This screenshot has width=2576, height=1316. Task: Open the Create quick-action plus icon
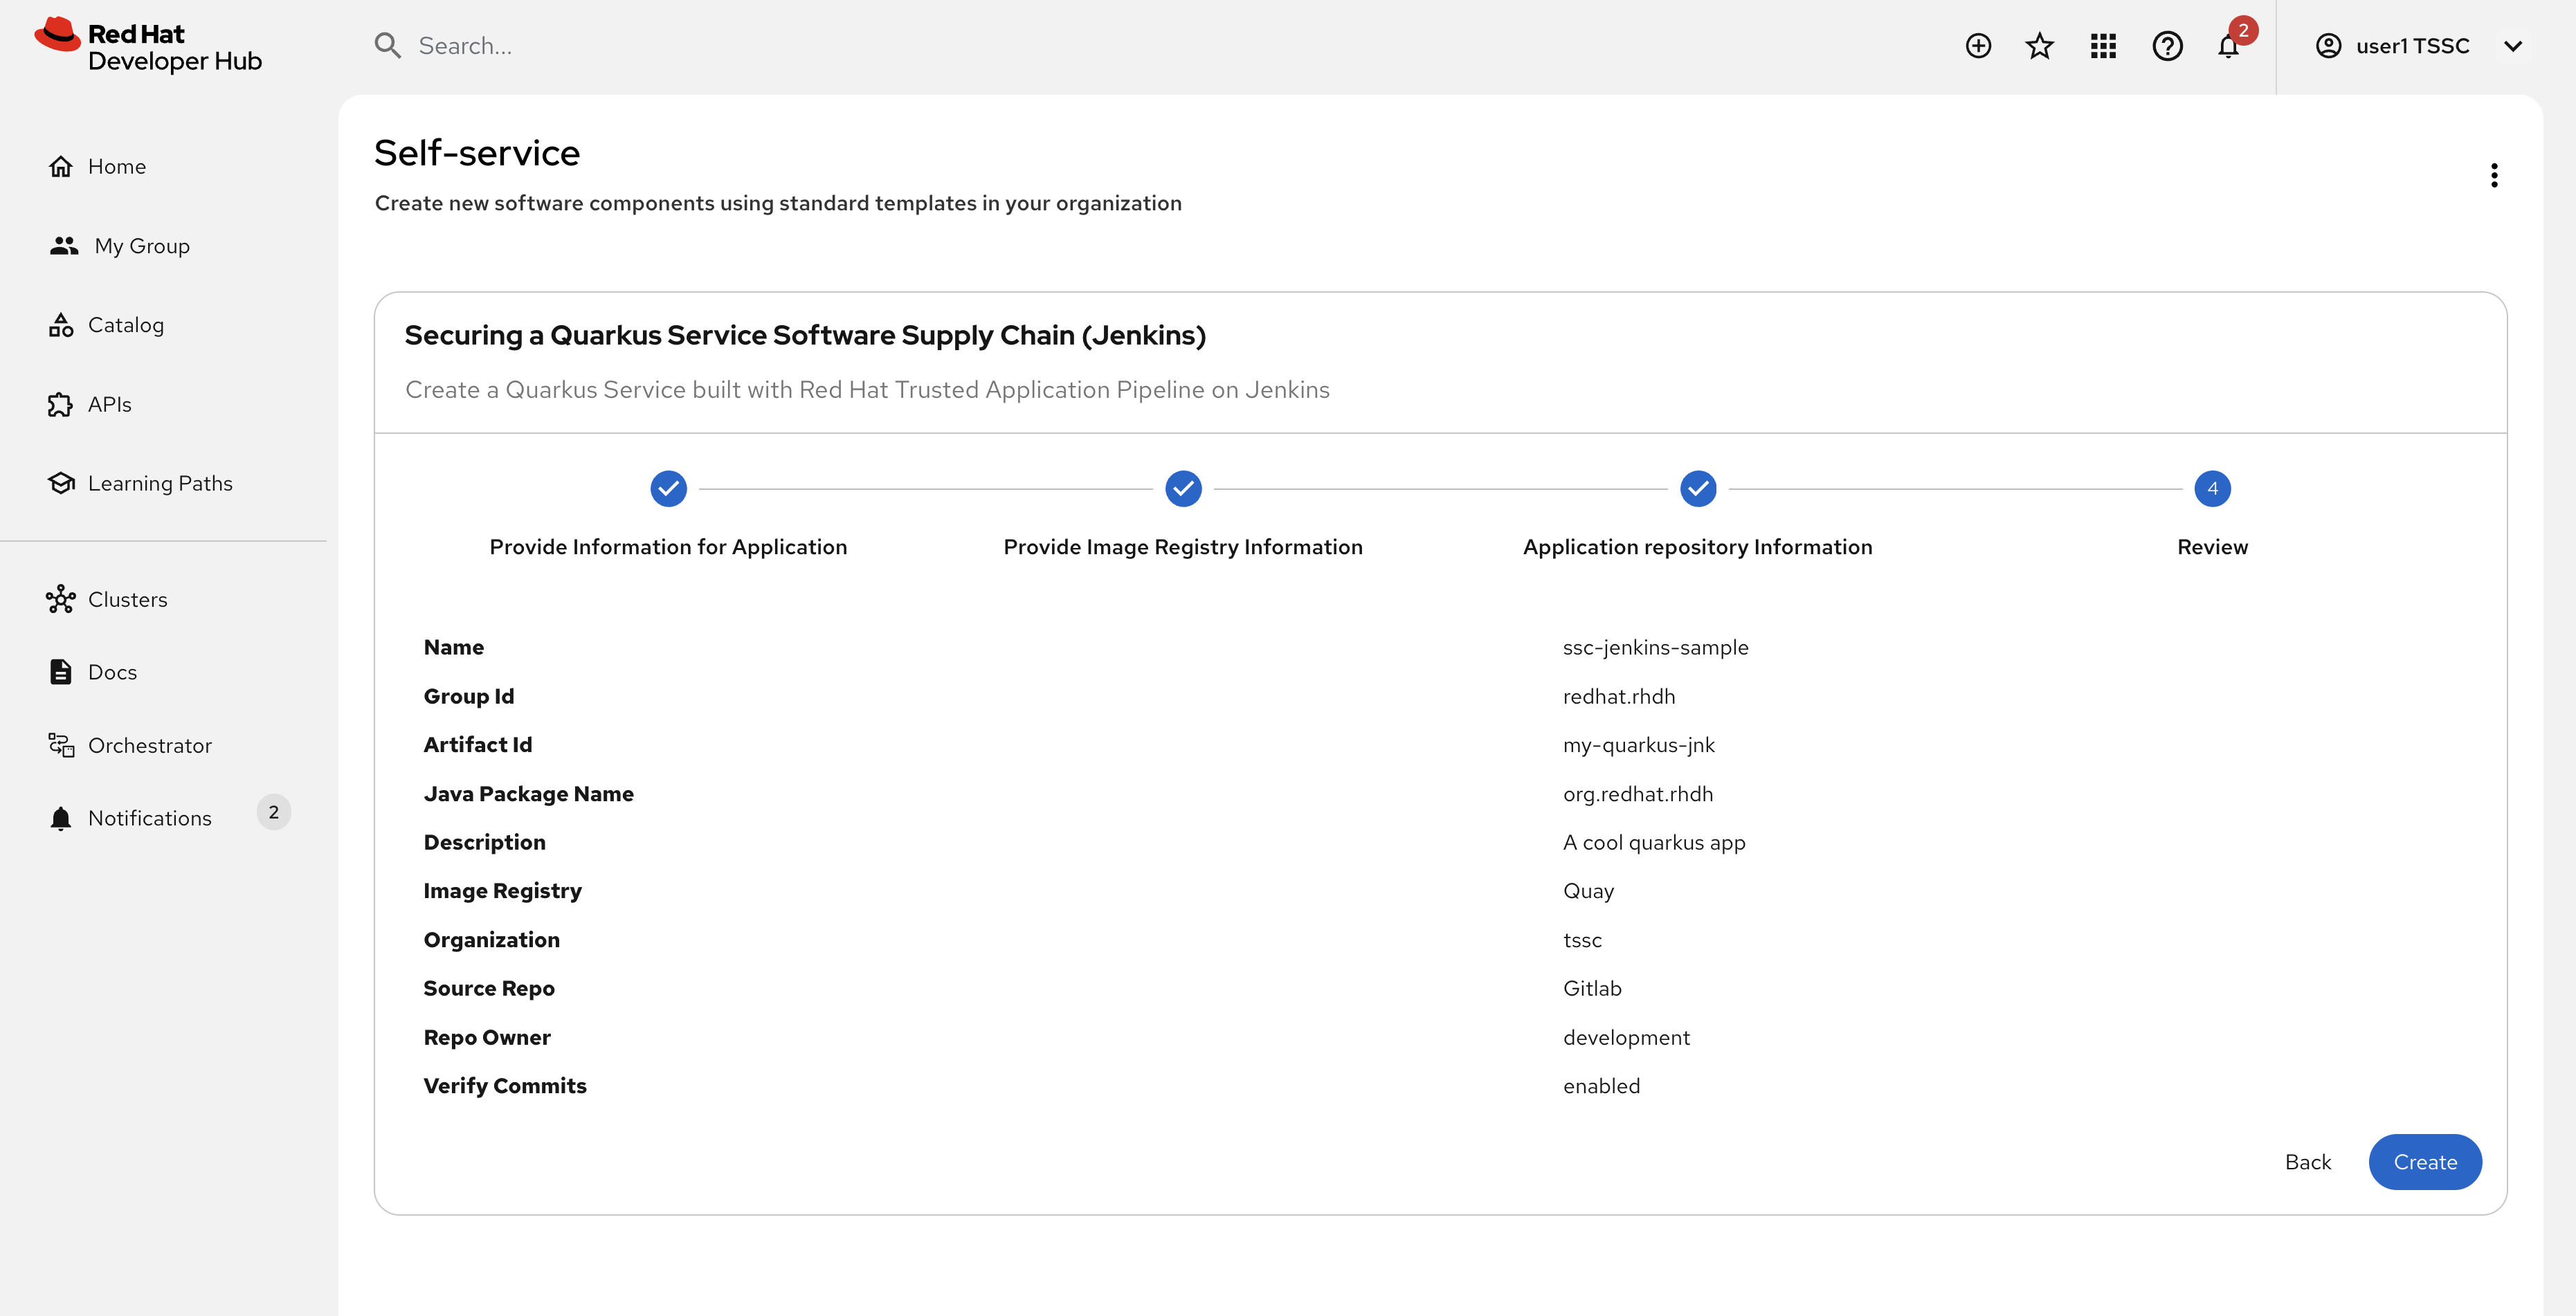1978,45
